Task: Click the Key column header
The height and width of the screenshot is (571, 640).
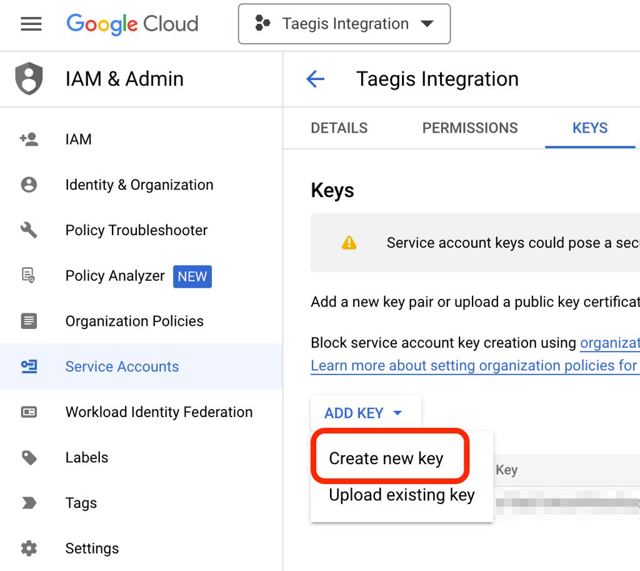Action: [x=507, y=470]
